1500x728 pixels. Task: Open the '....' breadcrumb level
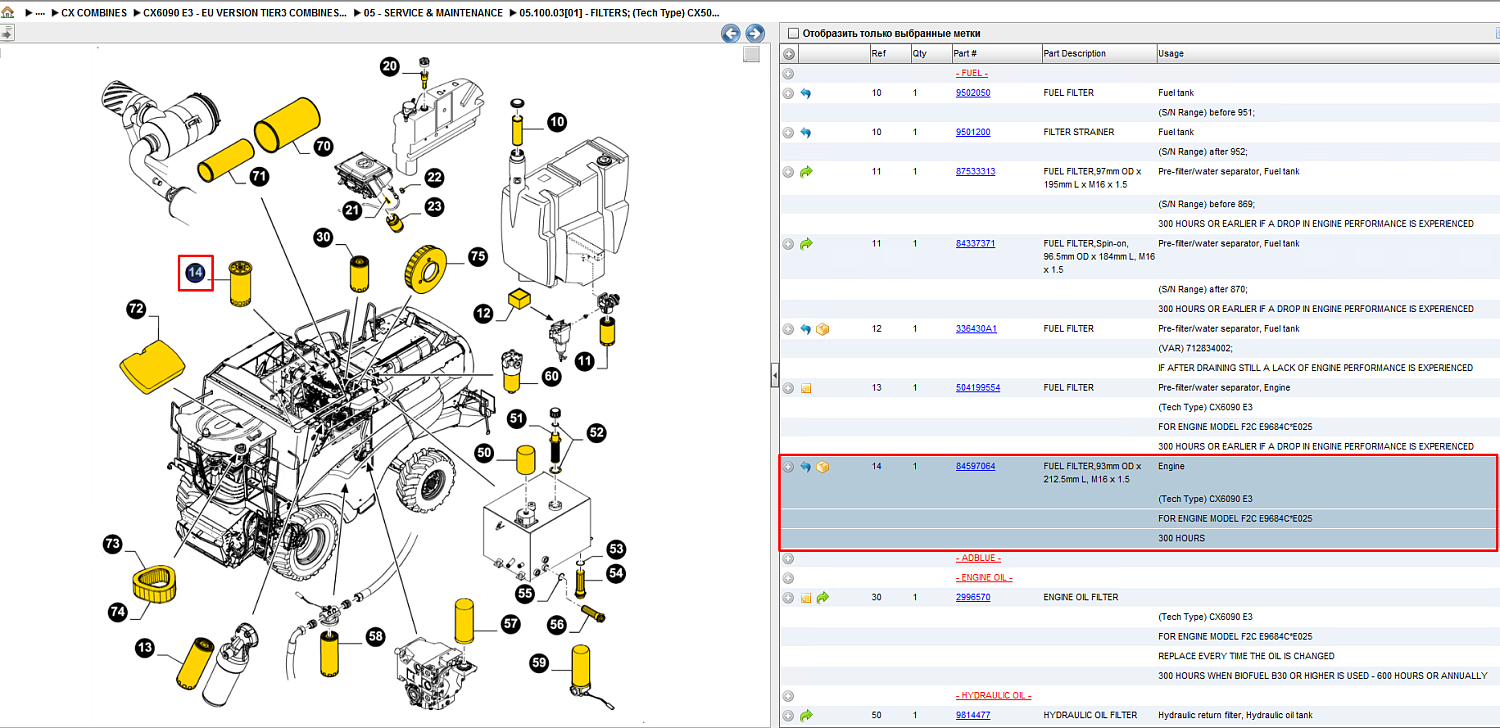[40, 13]
